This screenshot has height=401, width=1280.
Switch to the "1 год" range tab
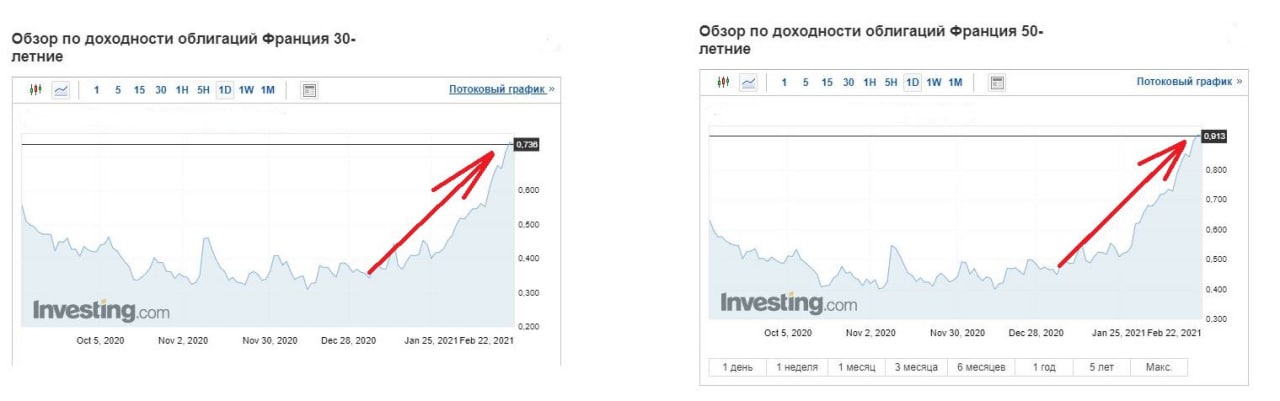coord(1044,367)
